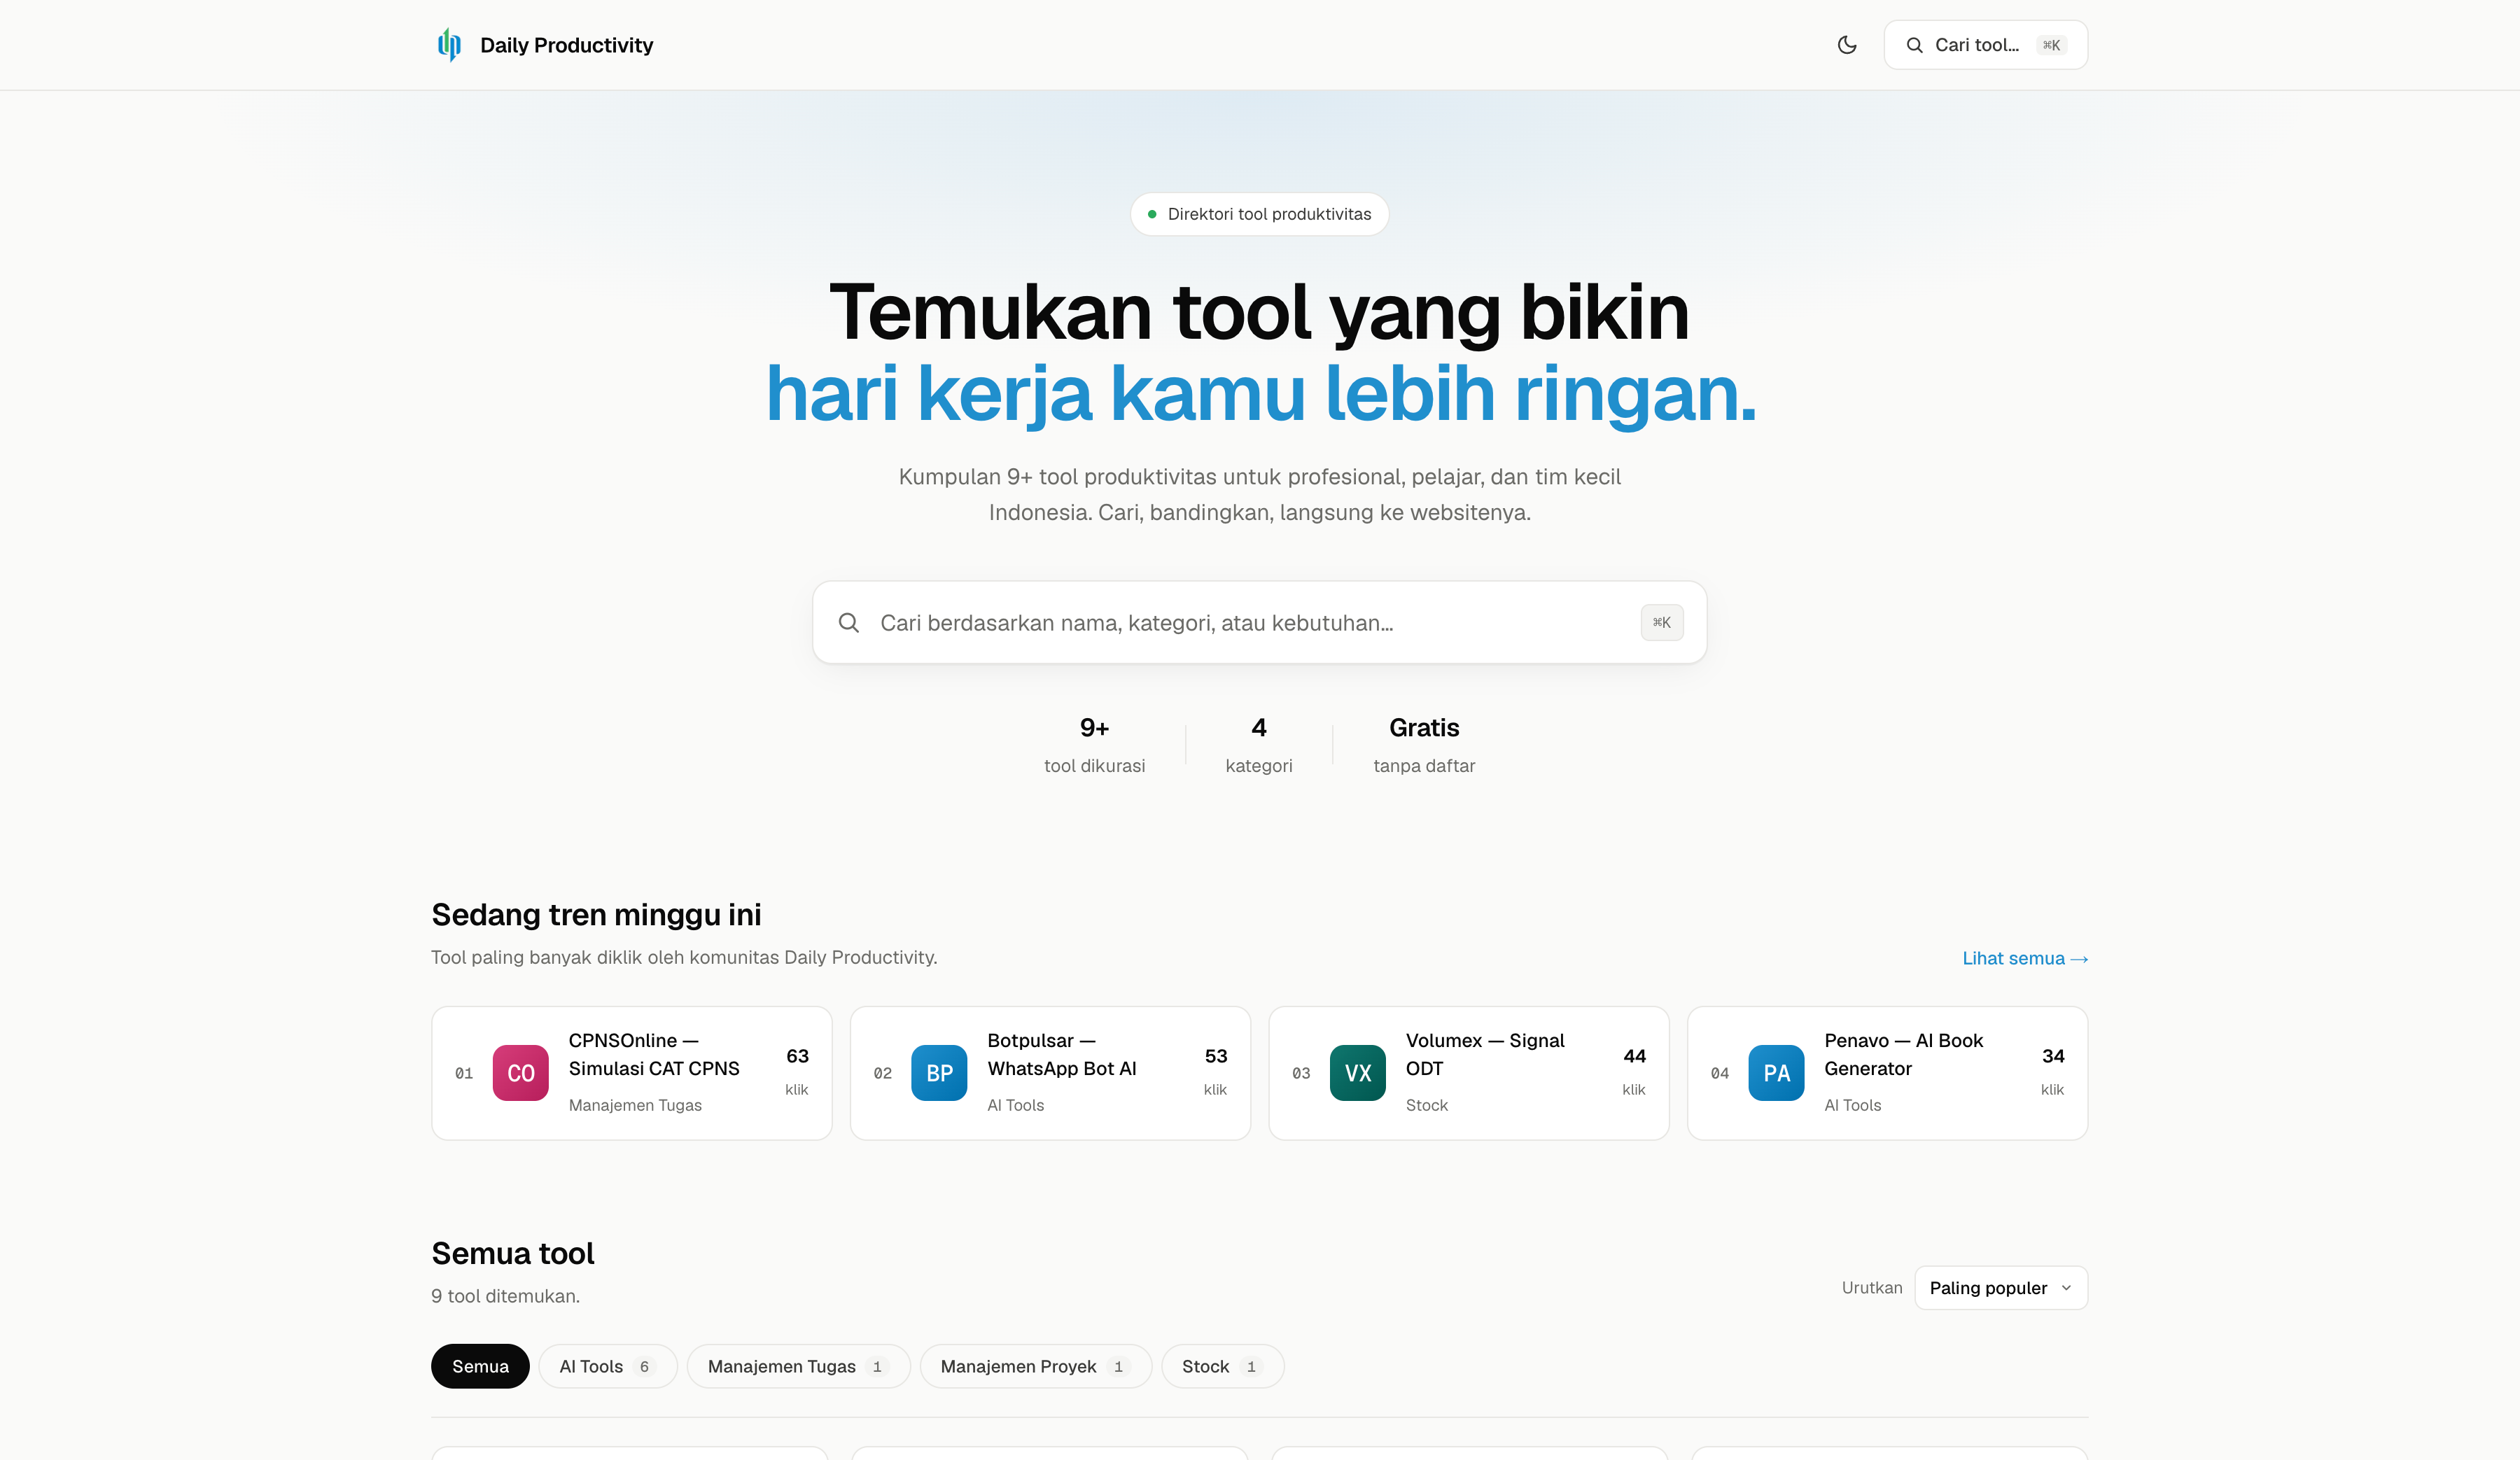
Task: Open the header Cari tool search box
Action: tap(1985, 45)
